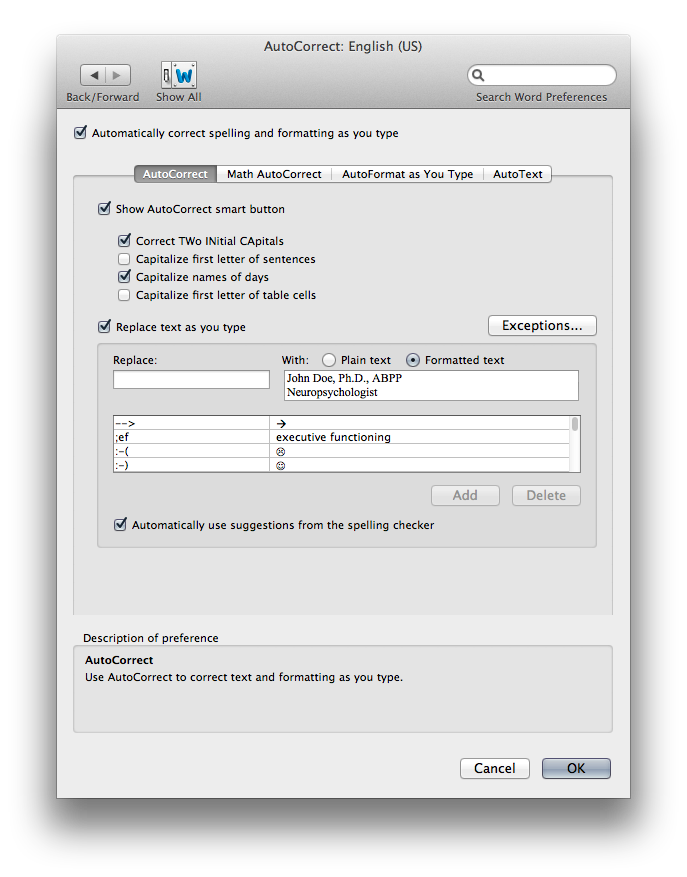Select the :-) smiley entry

(341, 465)
